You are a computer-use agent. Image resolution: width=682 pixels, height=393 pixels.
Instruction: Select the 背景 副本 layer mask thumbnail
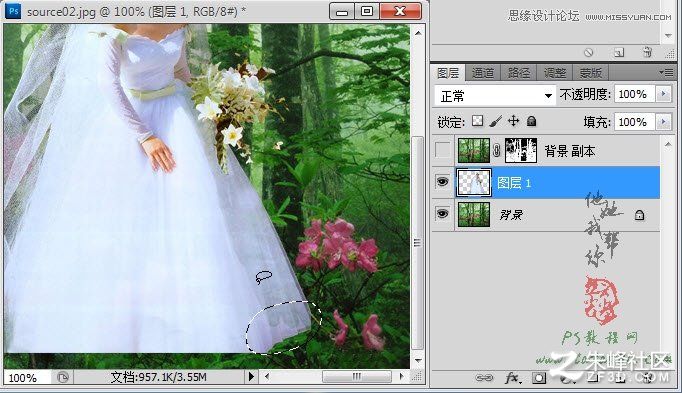click(x=521, y=150)
